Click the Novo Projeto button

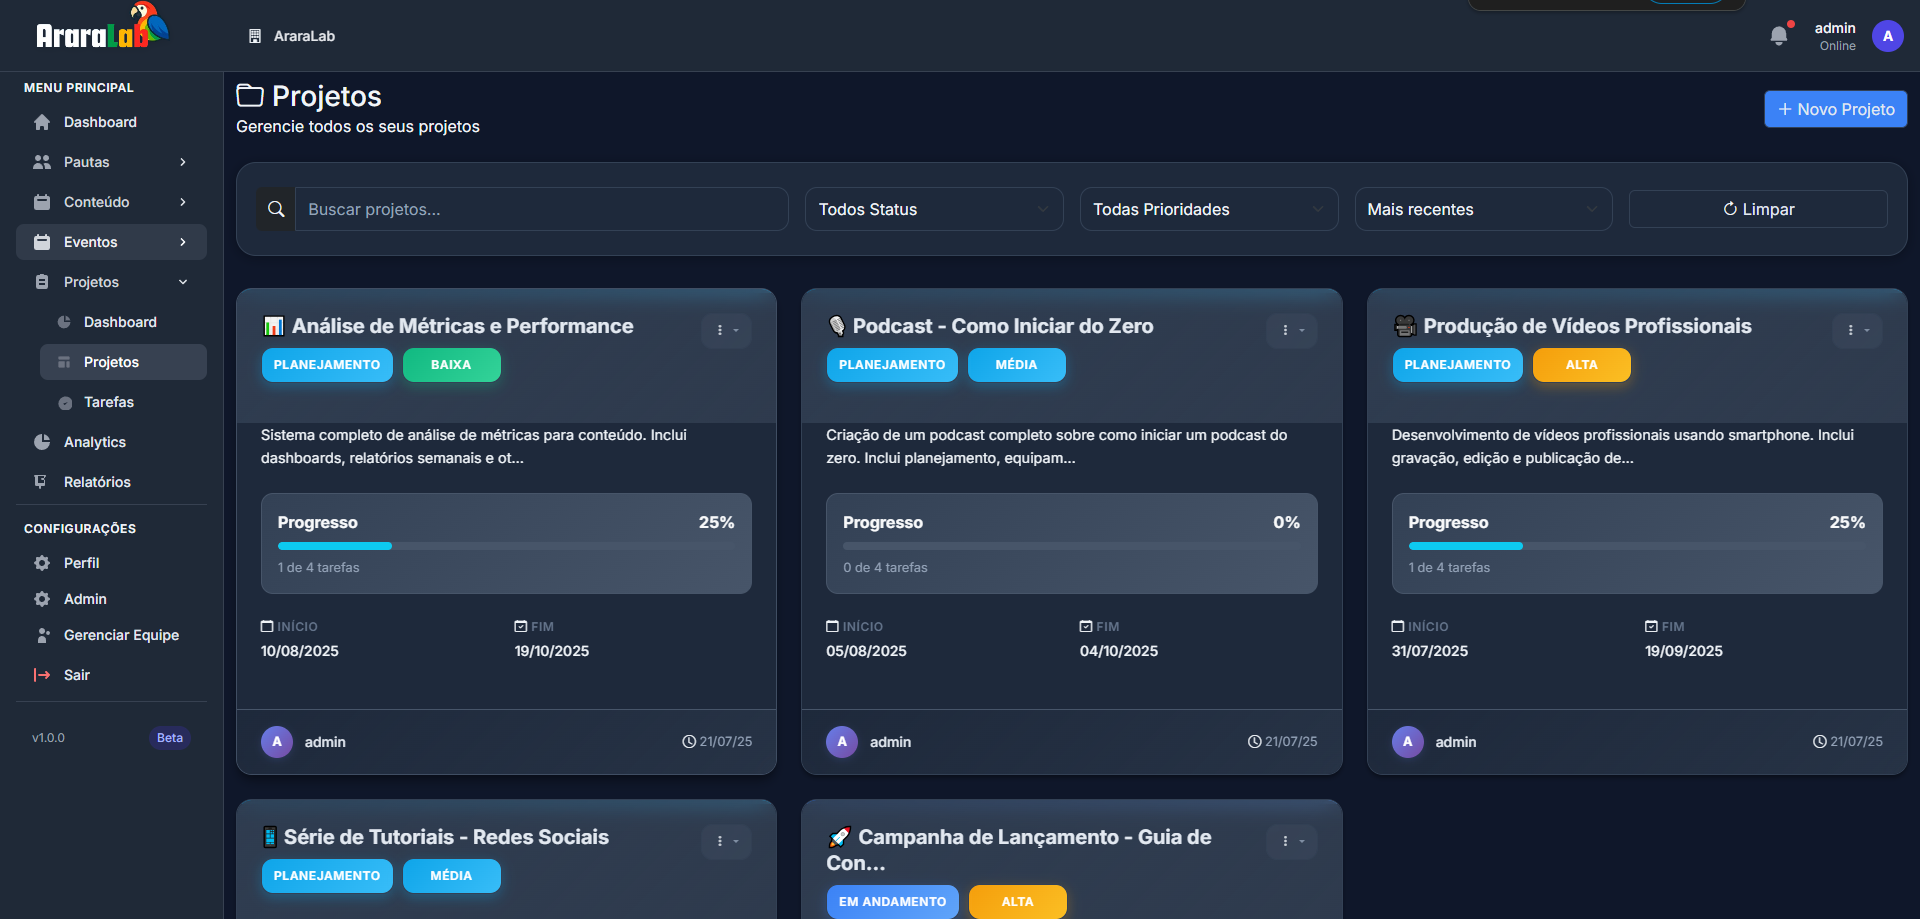tap(1836, 109)
